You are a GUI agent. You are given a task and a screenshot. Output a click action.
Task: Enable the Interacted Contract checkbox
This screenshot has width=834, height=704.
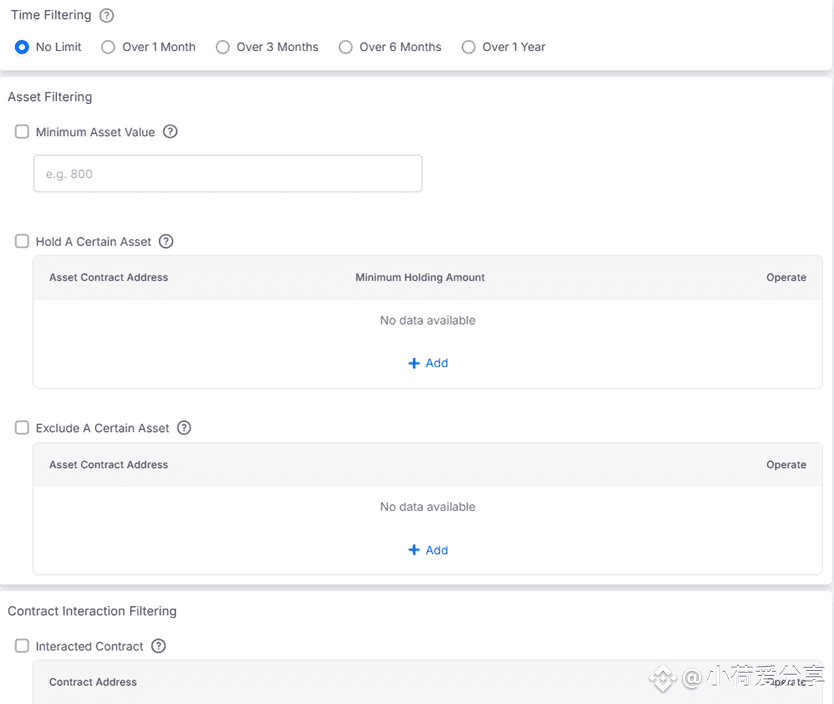pos(22,646)
